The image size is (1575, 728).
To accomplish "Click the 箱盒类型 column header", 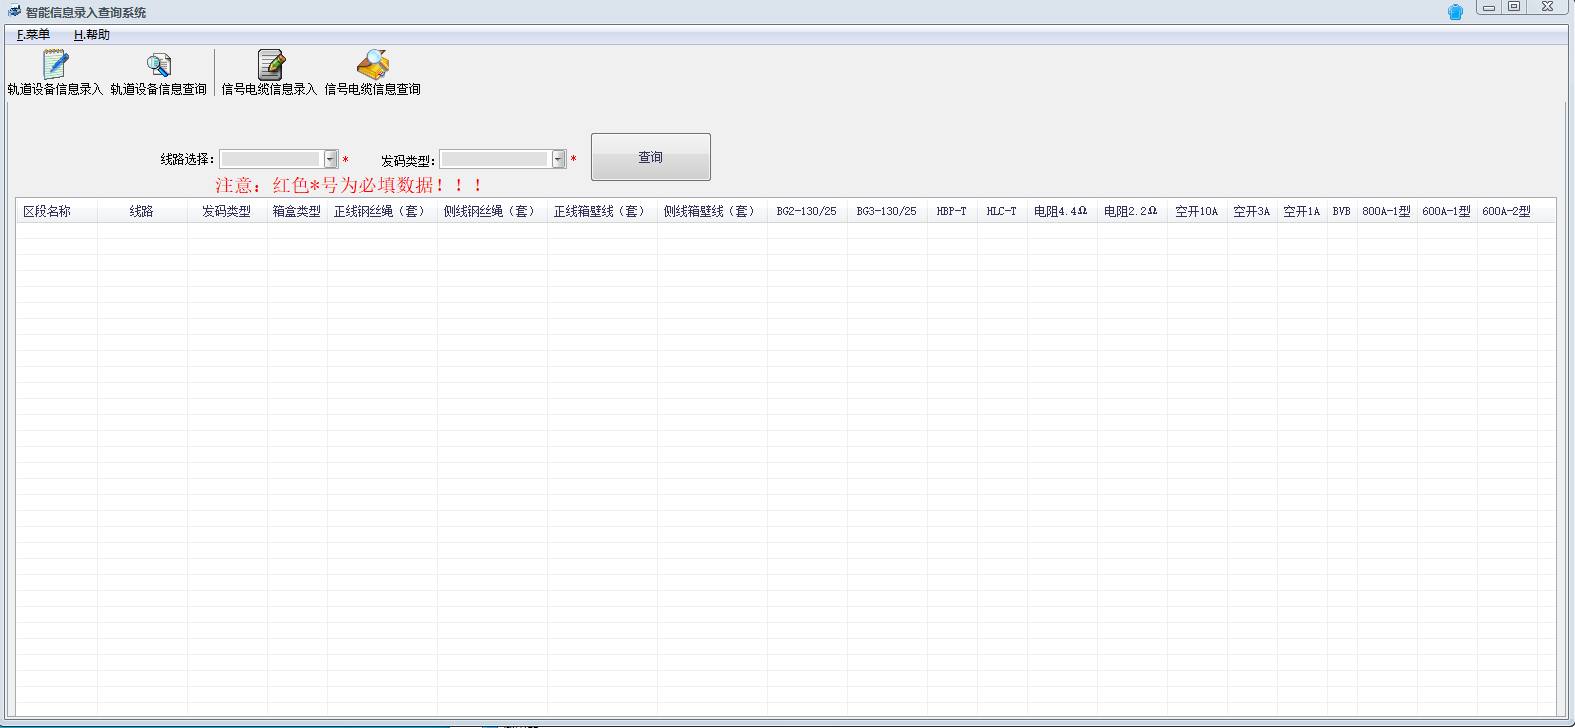I will 297,211.
